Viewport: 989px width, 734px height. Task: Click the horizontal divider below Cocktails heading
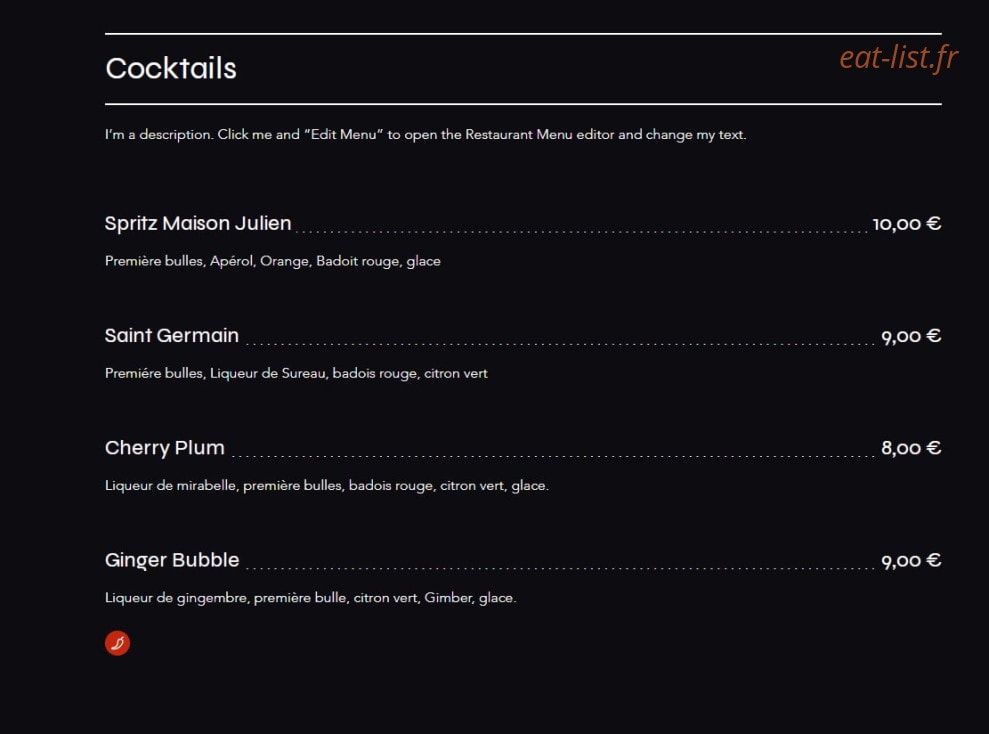pyautogui.click(x=523, y=104)
